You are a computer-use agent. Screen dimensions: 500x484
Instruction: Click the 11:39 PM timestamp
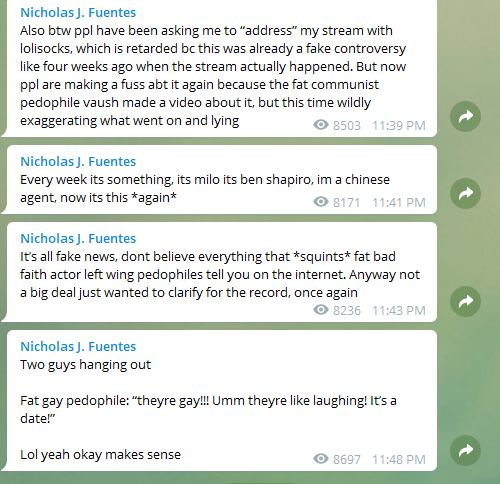pyautogui.click(x=399, y=126)
